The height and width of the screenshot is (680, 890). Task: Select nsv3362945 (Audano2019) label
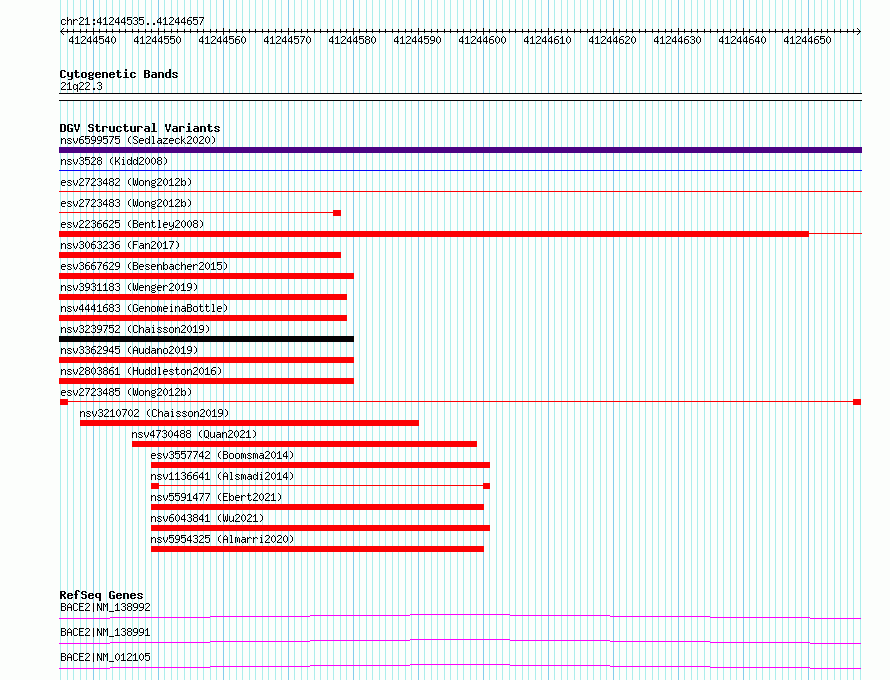pyautogui.click(x=129, y=350)
